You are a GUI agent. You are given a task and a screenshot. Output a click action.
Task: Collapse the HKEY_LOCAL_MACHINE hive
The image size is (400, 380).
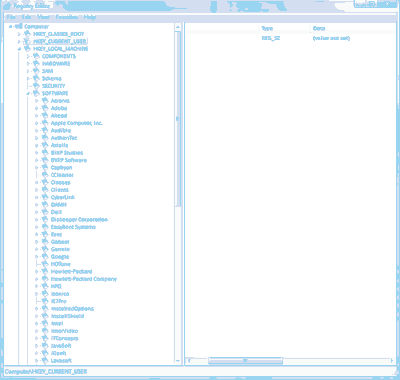pos(19,49)
